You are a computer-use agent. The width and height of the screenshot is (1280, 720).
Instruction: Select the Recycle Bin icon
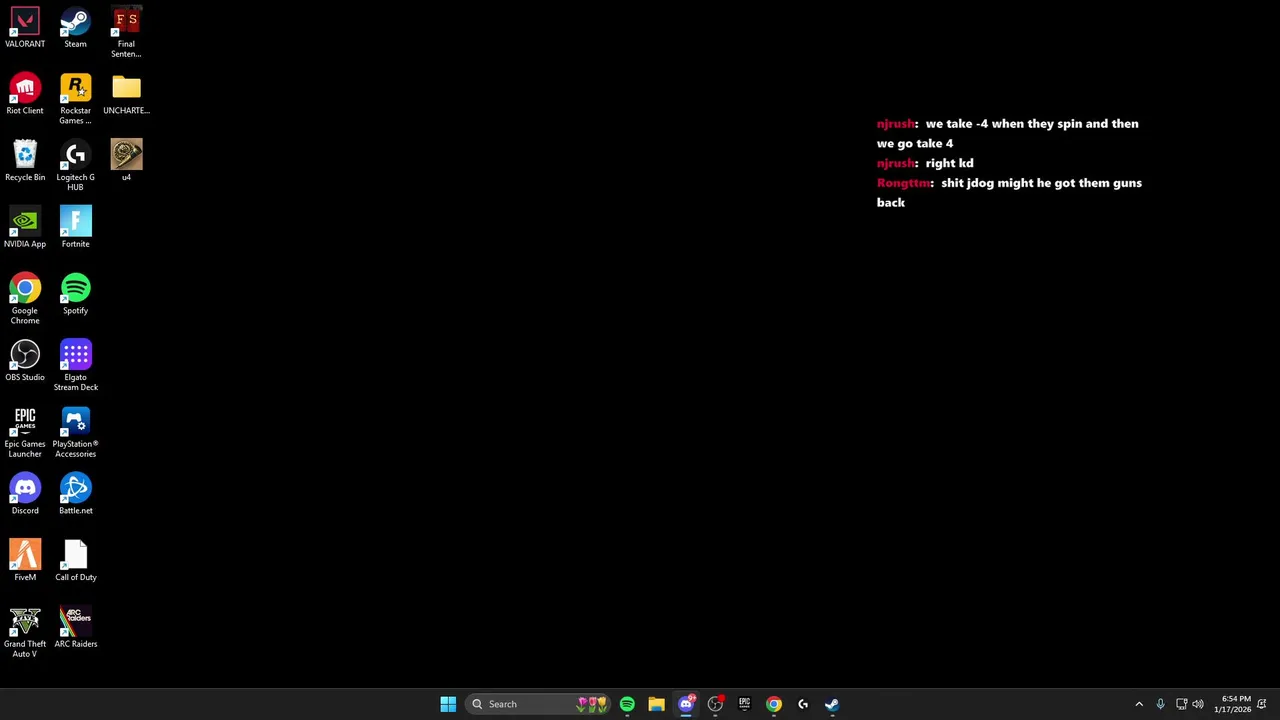pos(25,162)
